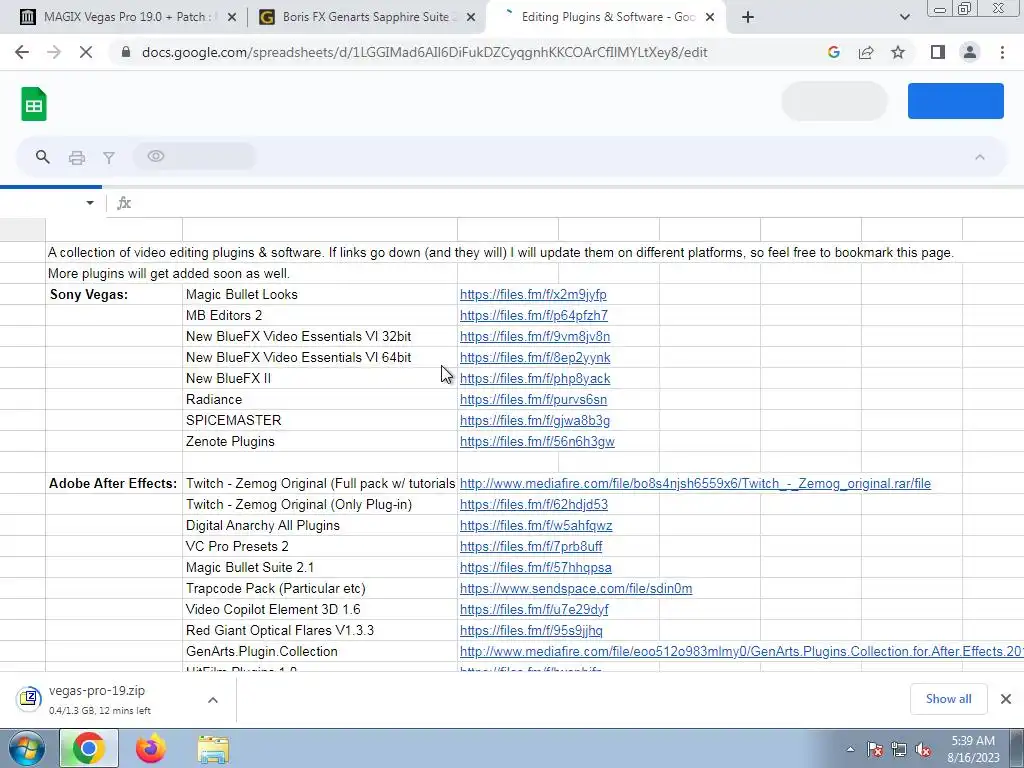The width and height of the screenshot is (1024, 768).
Task: Open a new tab with plus button
Action: coord(748,17)
